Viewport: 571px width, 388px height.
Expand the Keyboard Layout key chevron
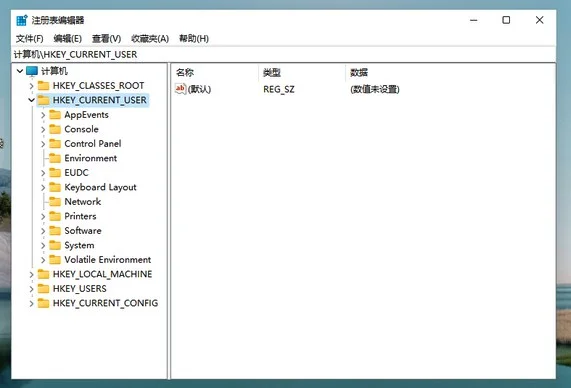coord(43,188)
